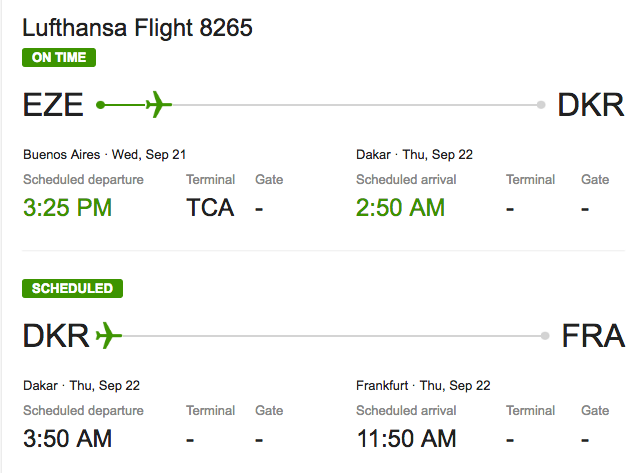Click the gray endpoint dot before DKR
Viewport: 644px width, 473px height.
pyautogui.click(x=541, y=105)
